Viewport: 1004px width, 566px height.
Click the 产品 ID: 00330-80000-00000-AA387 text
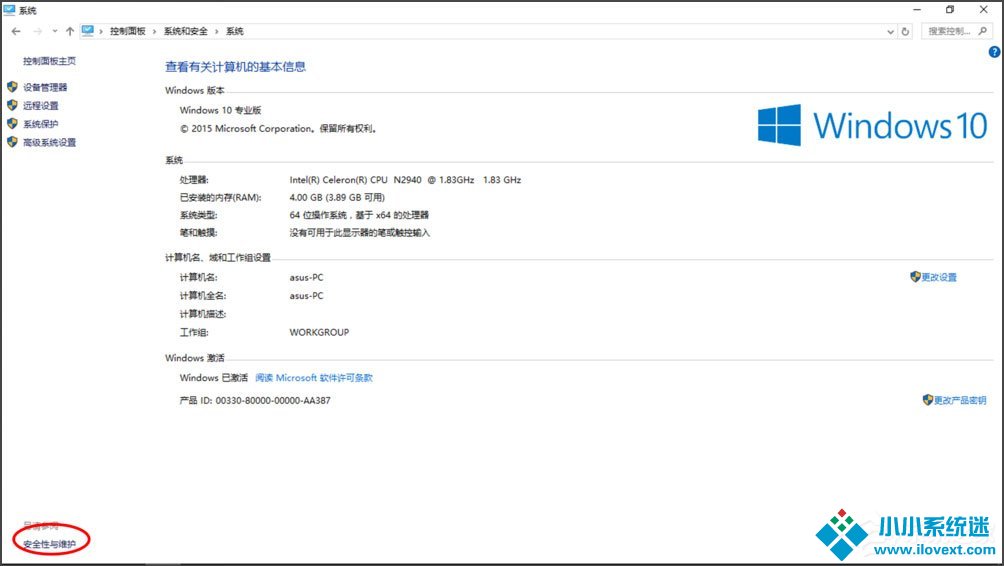click(255, 401)
